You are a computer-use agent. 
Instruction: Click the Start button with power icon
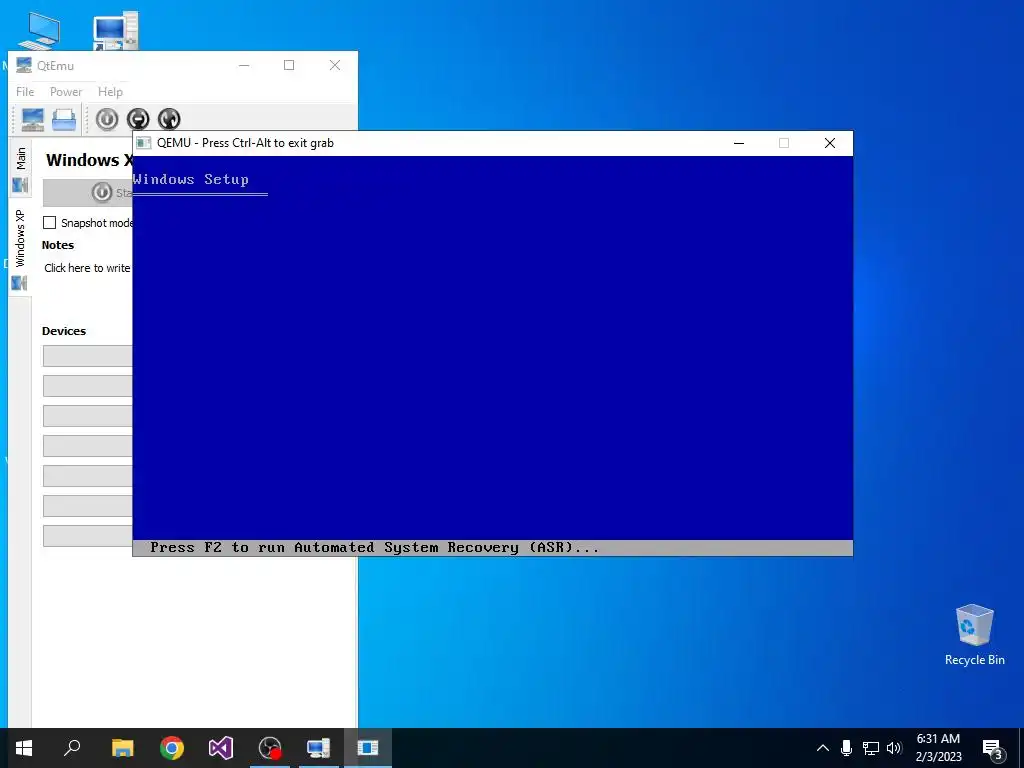(x=88, y=193)
